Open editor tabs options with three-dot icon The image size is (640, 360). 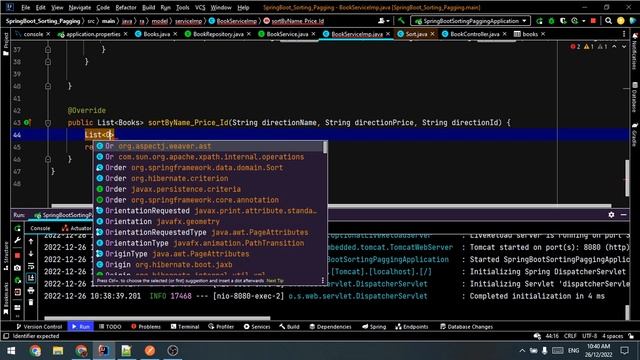pyautogui.click(x=624, y=34)
